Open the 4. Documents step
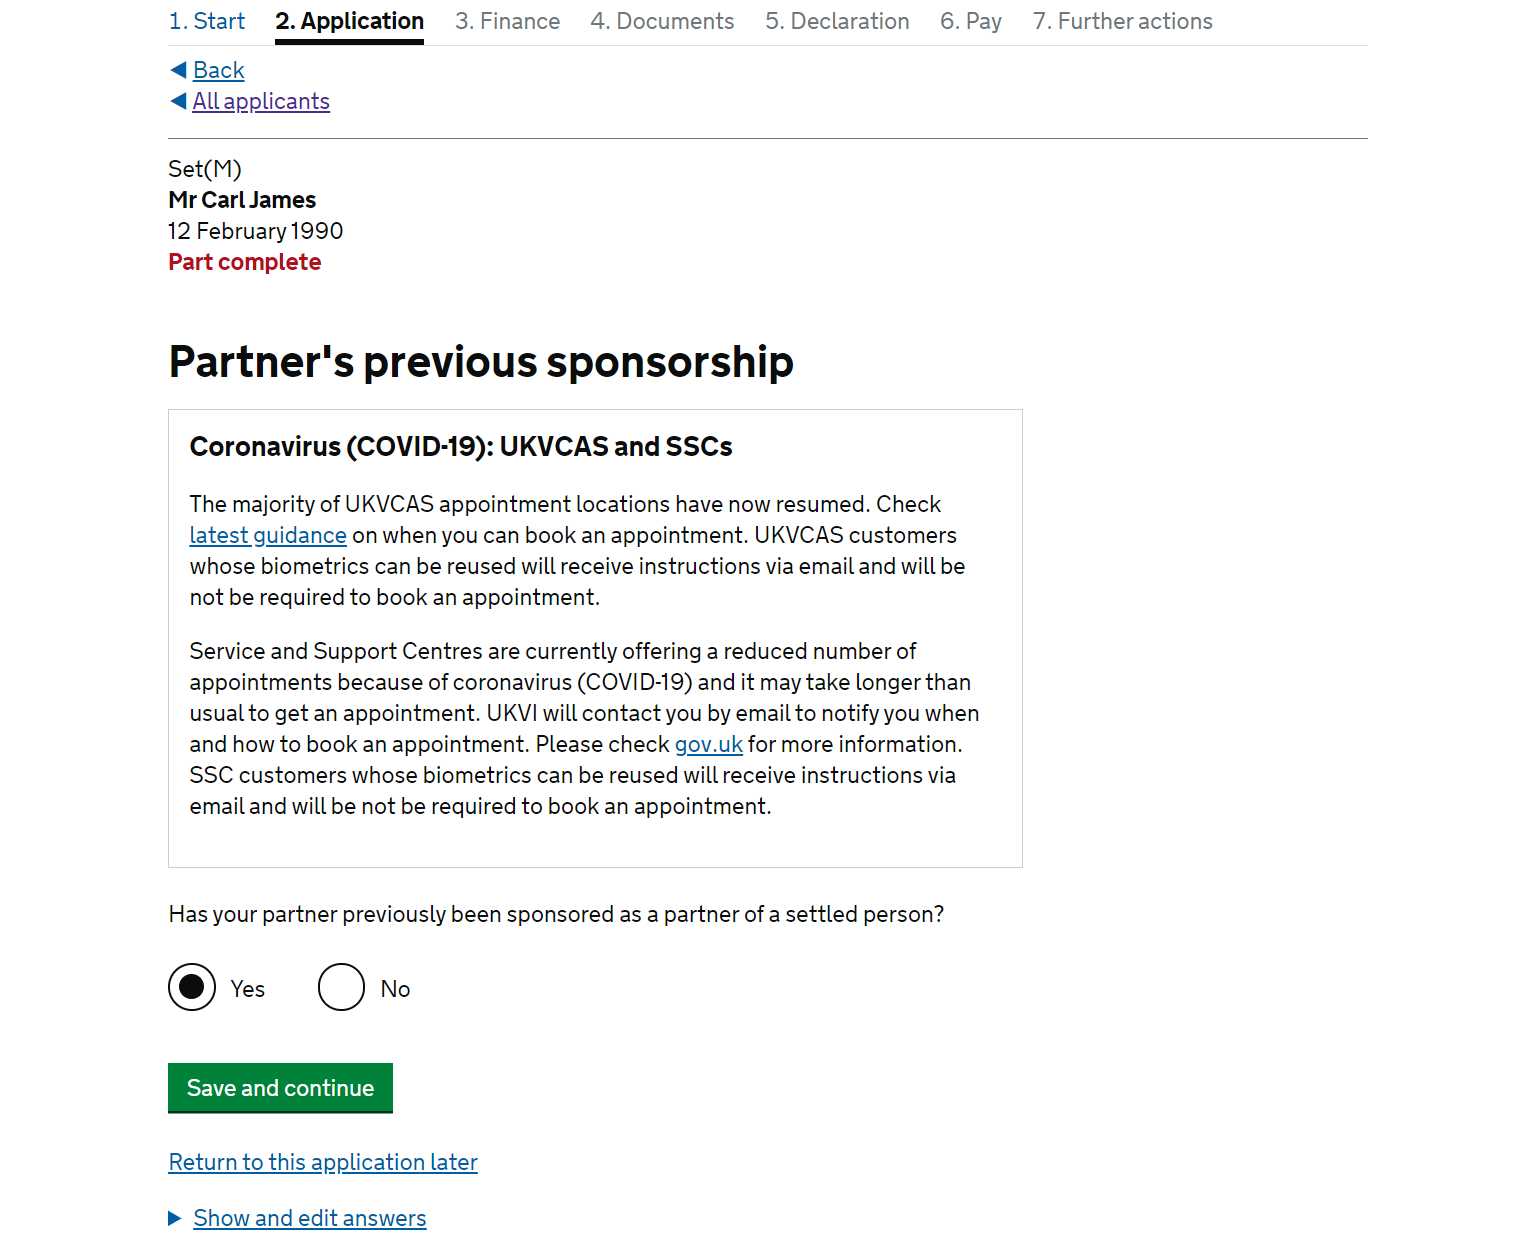 662,21
